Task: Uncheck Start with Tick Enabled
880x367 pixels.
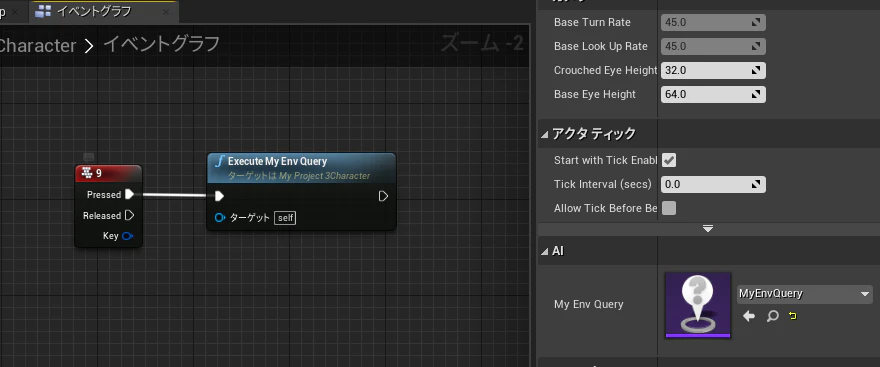Action: click(x=669, y=160)
